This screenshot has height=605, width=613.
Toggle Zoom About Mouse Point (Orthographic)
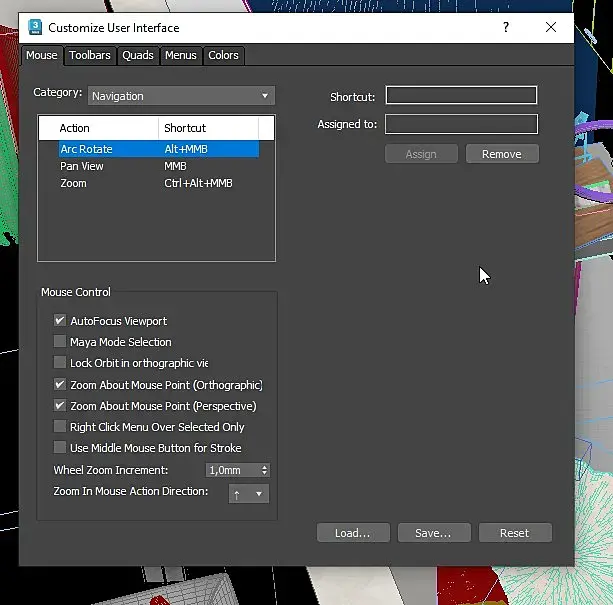point(60,385)
